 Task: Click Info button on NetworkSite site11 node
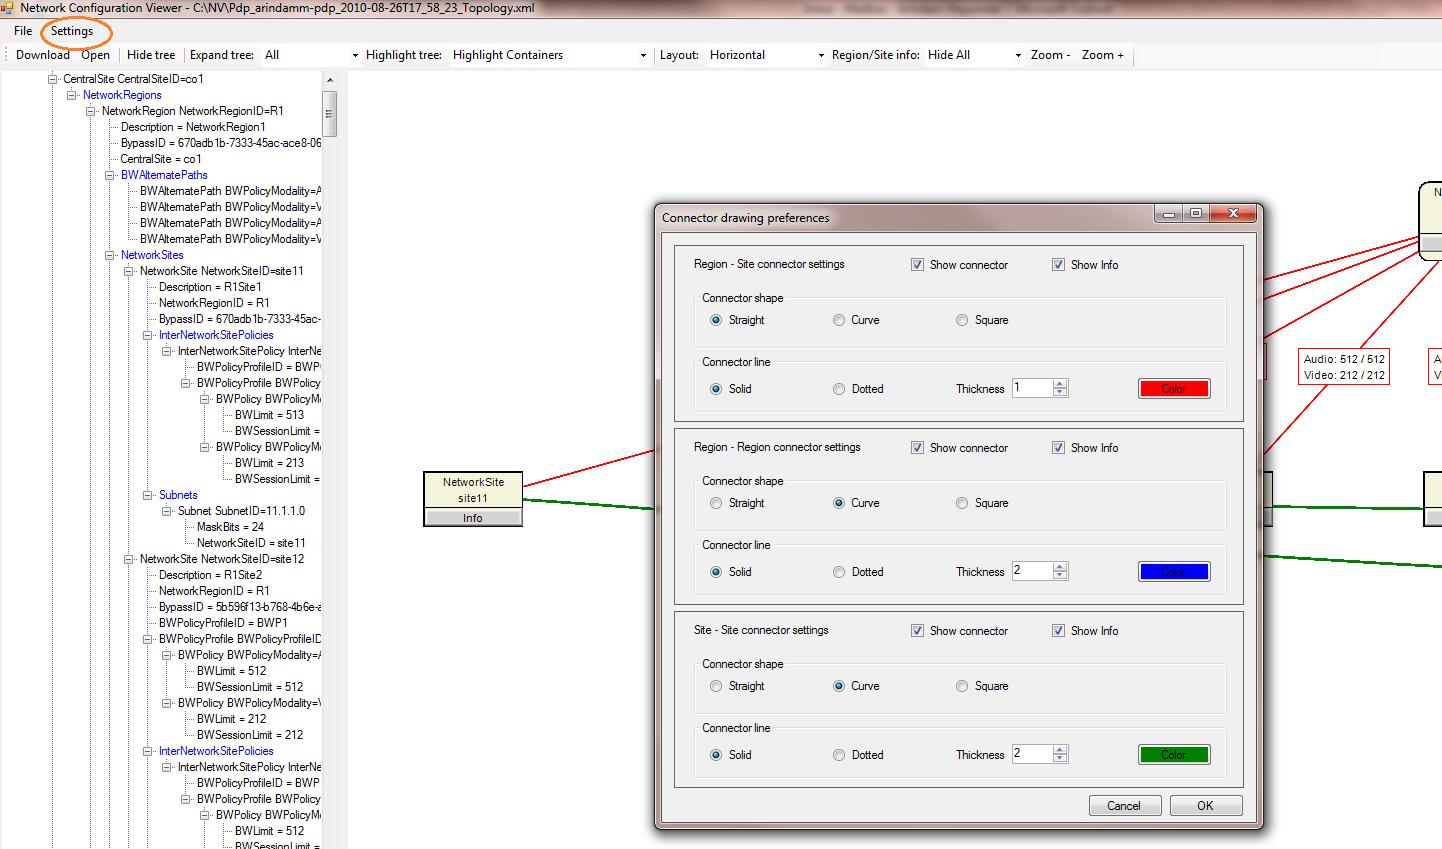click(473, 518)
